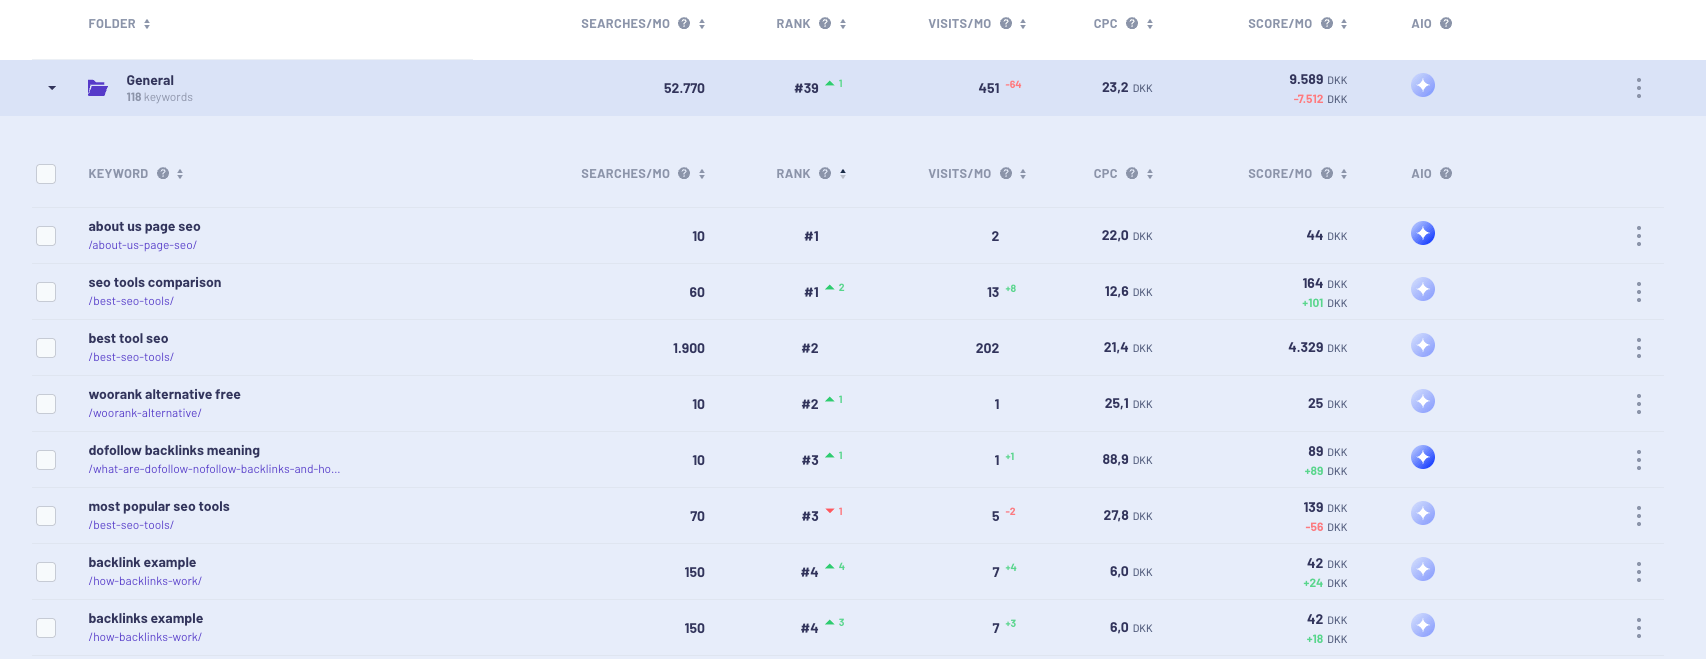Screen dimensions: 1706x659
Task: Select checkbox for backlink example
Action: (x=46, y=572)
